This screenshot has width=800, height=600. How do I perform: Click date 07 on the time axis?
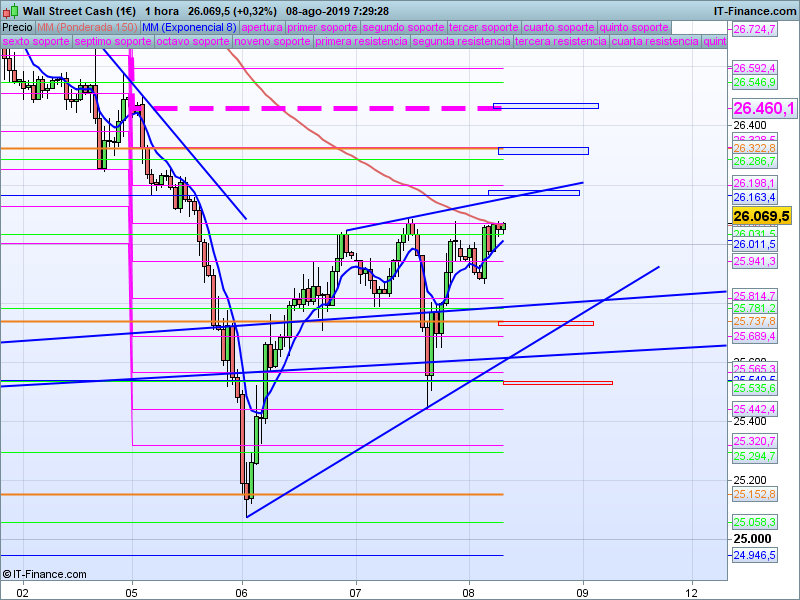[356, 593]
